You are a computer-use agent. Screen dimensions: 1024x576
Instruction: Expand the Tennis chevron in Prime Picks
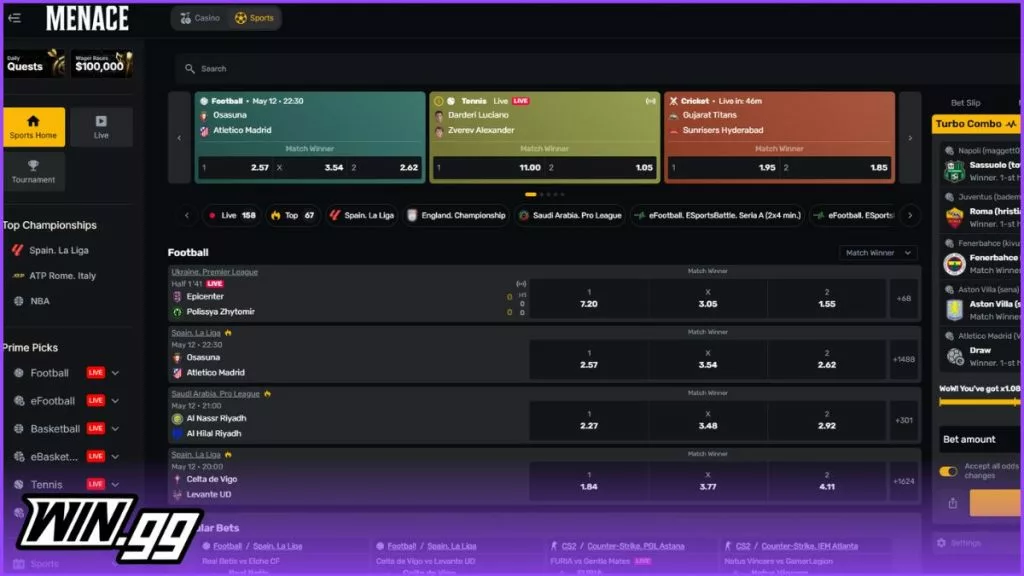[x=115, y=485]
